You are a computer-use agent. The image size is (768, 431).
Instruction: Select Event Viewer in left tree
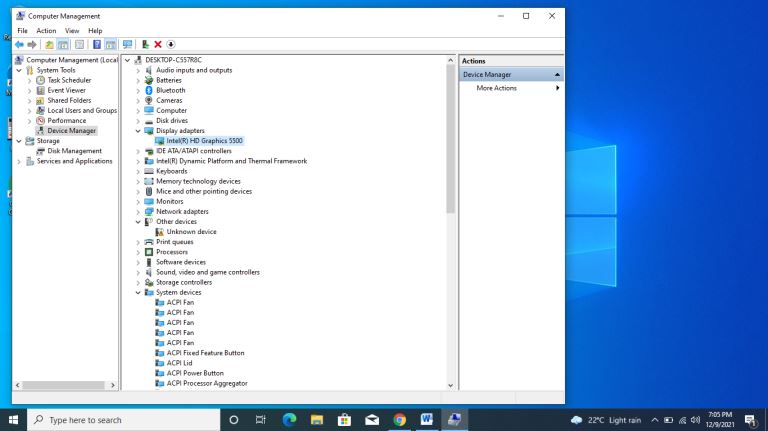(66, 90)
